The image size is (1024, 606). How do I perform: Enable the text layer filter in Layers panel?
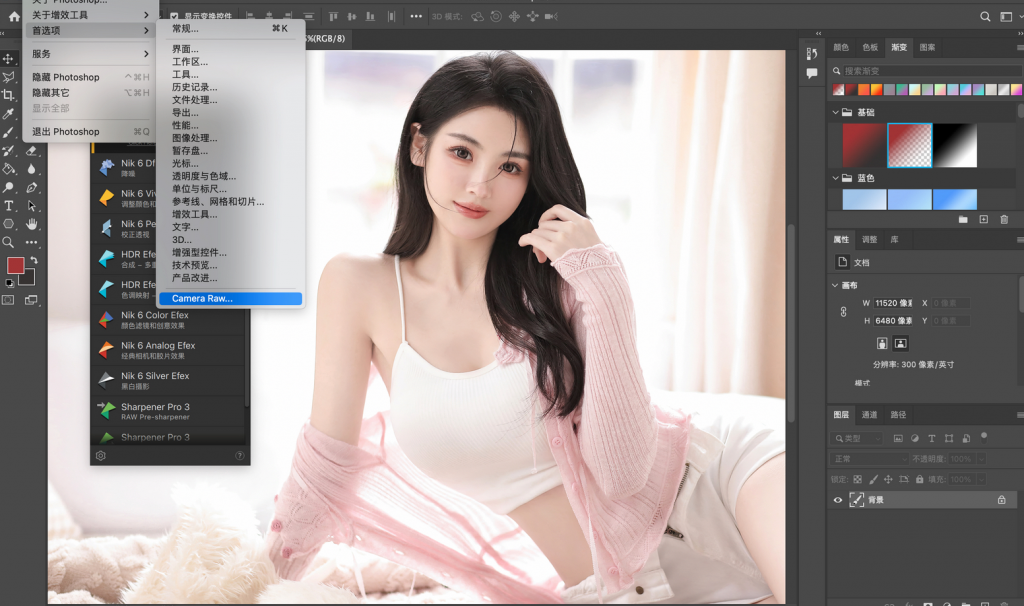tap(932, 438)
